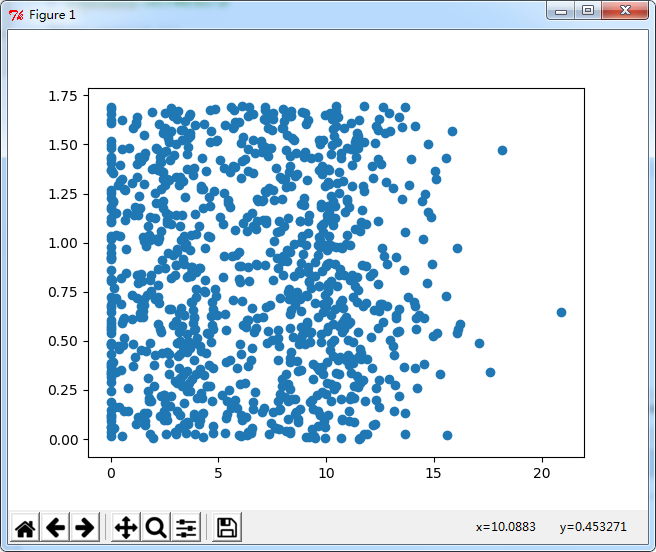
Task: Click the Tk feather icon in title bar
Action: [16, 15]
